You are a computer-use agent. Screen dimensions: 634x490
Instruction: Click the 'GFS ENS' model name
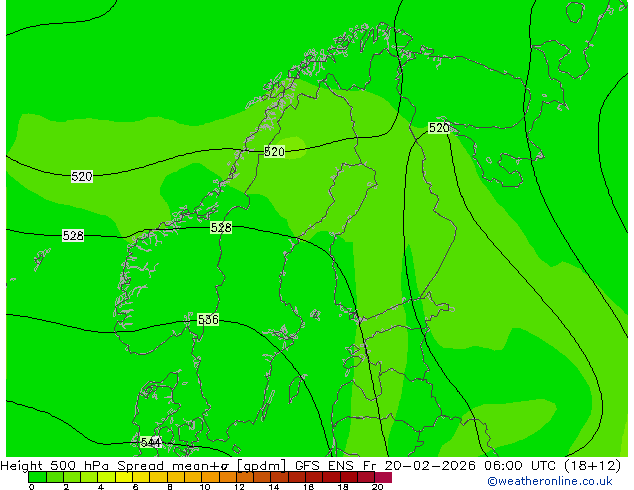[324, 466]
